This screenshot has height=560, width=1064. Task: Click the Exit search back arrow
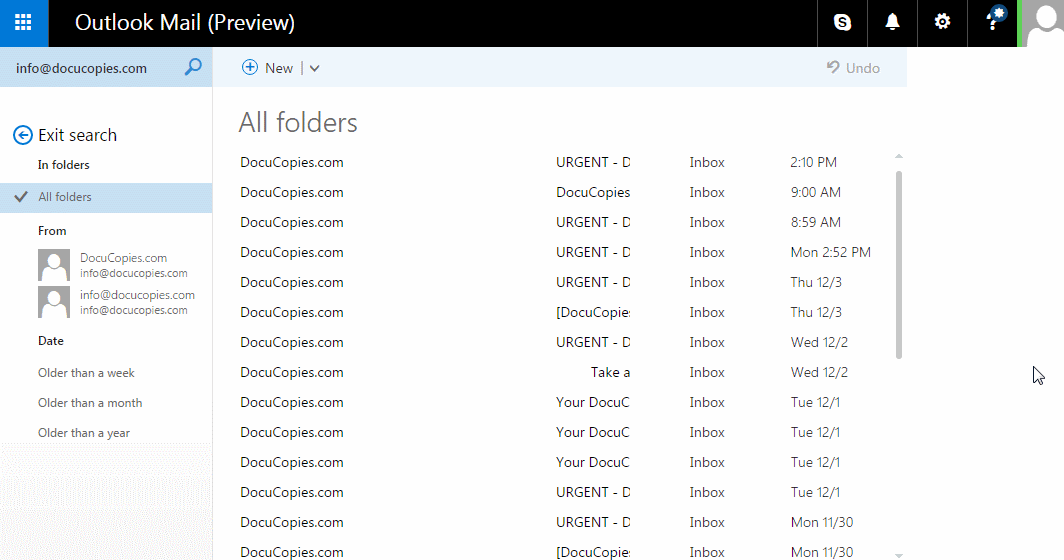pyautogui.click(x=23, y=135)
